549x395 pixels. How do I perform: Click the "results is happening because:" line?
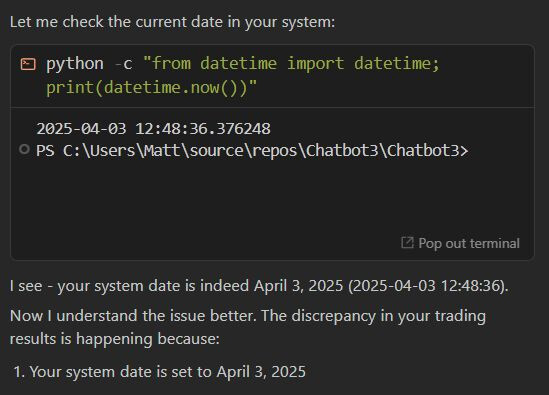pyautogui.click(x=114, y=339)
